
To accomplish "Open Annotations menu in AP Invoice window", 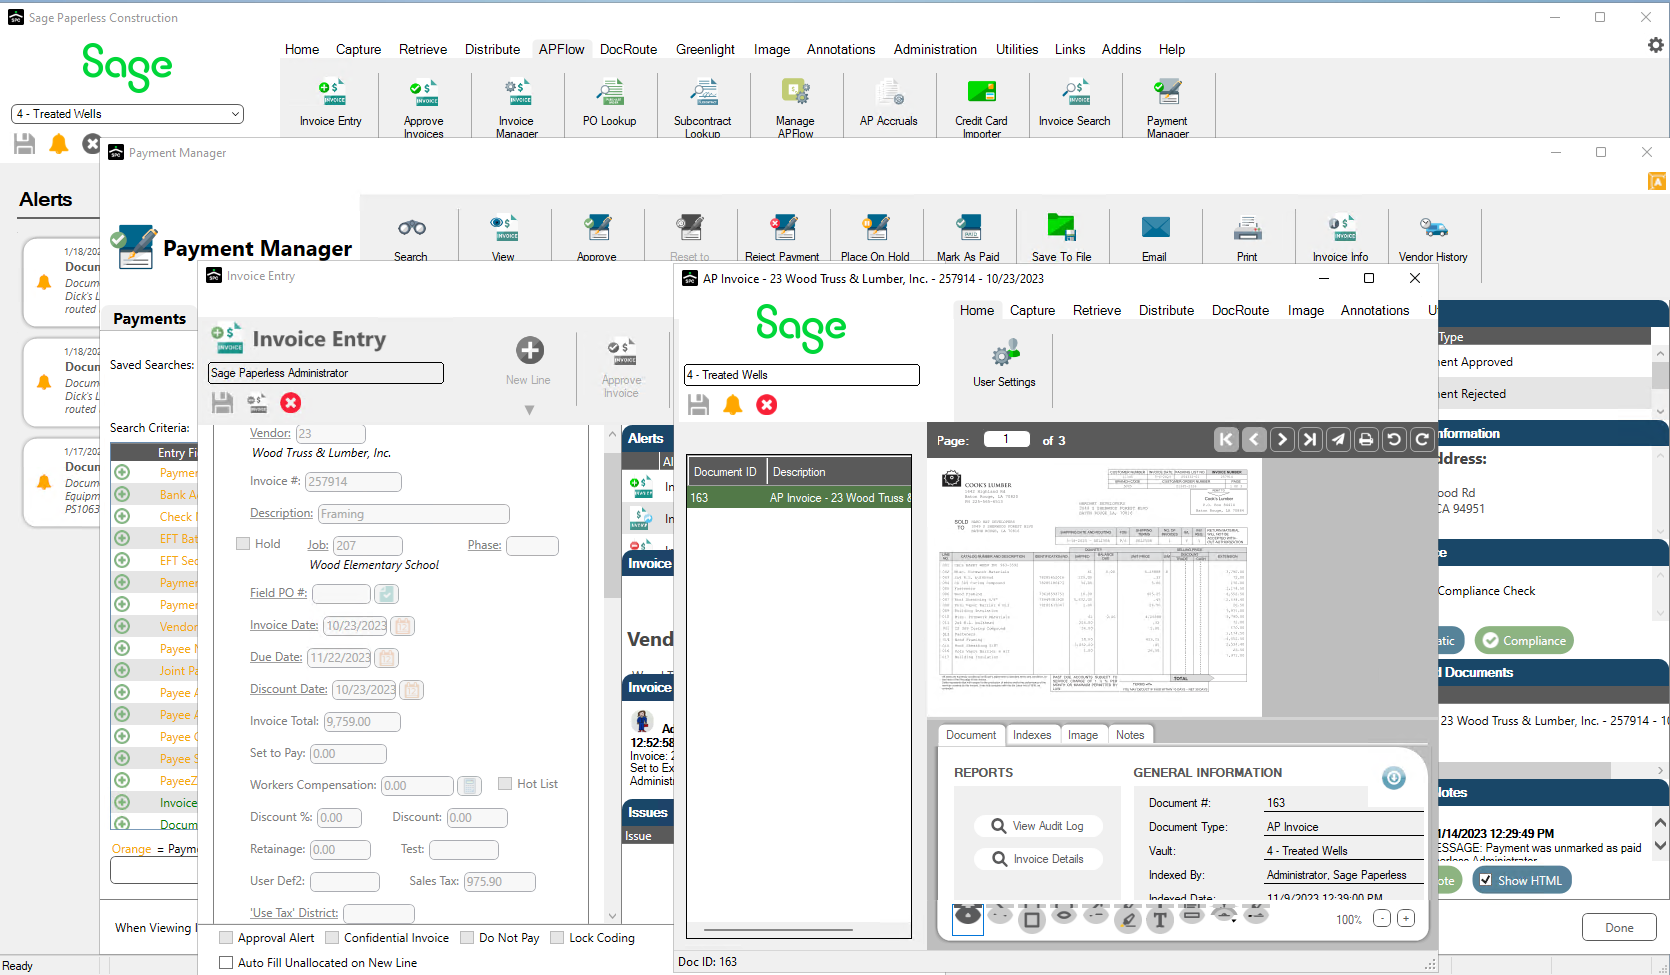I will [x=1375, y=310].
